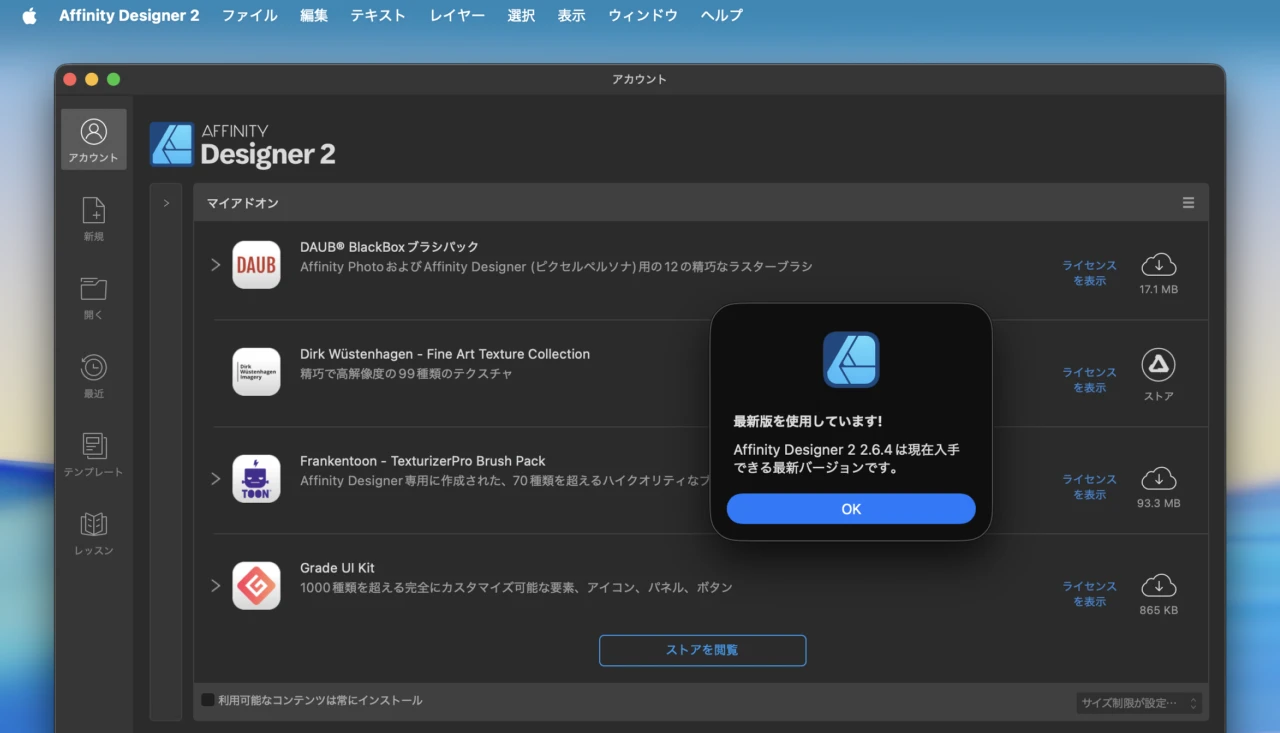The image size is (1280, 733).
Task: Open the ウィンドウ menu in menu bar
Action: click(x=642, y=15)
